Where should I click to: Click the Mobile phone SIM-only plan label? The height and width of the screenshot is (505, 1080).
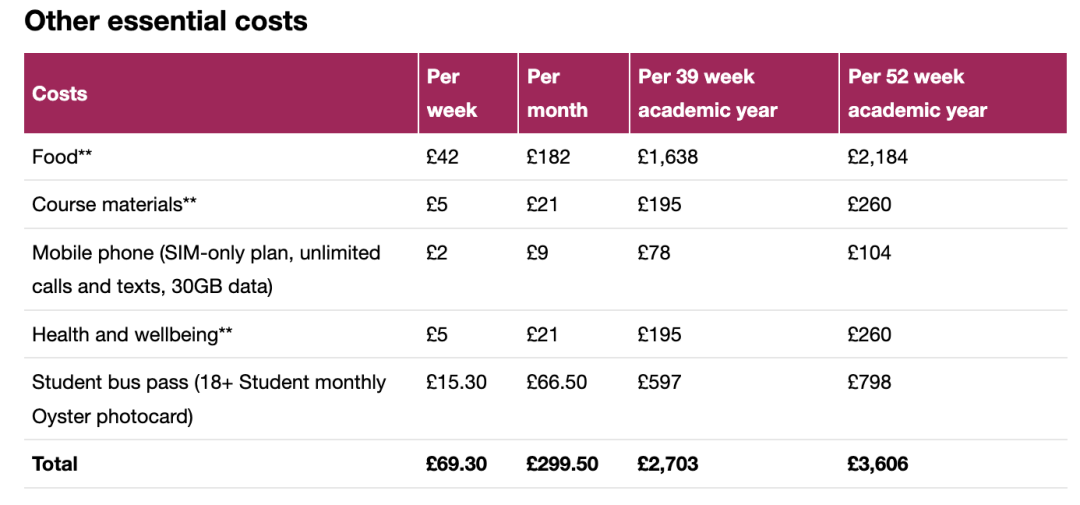[206, 269]
